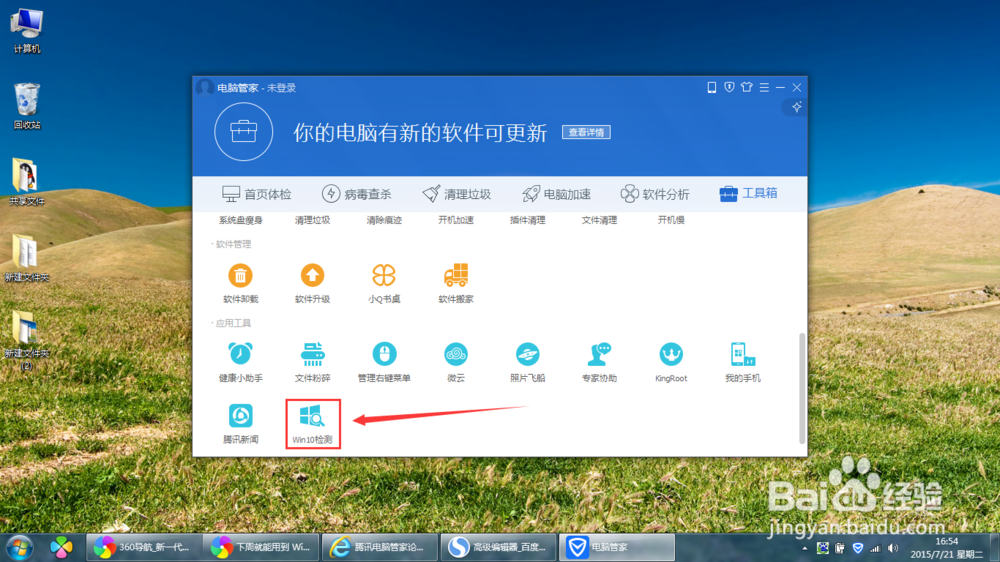This screenshot has width=1000, height=562.
Task: Click 文件清理 label
Action: (x=599, y=220)
